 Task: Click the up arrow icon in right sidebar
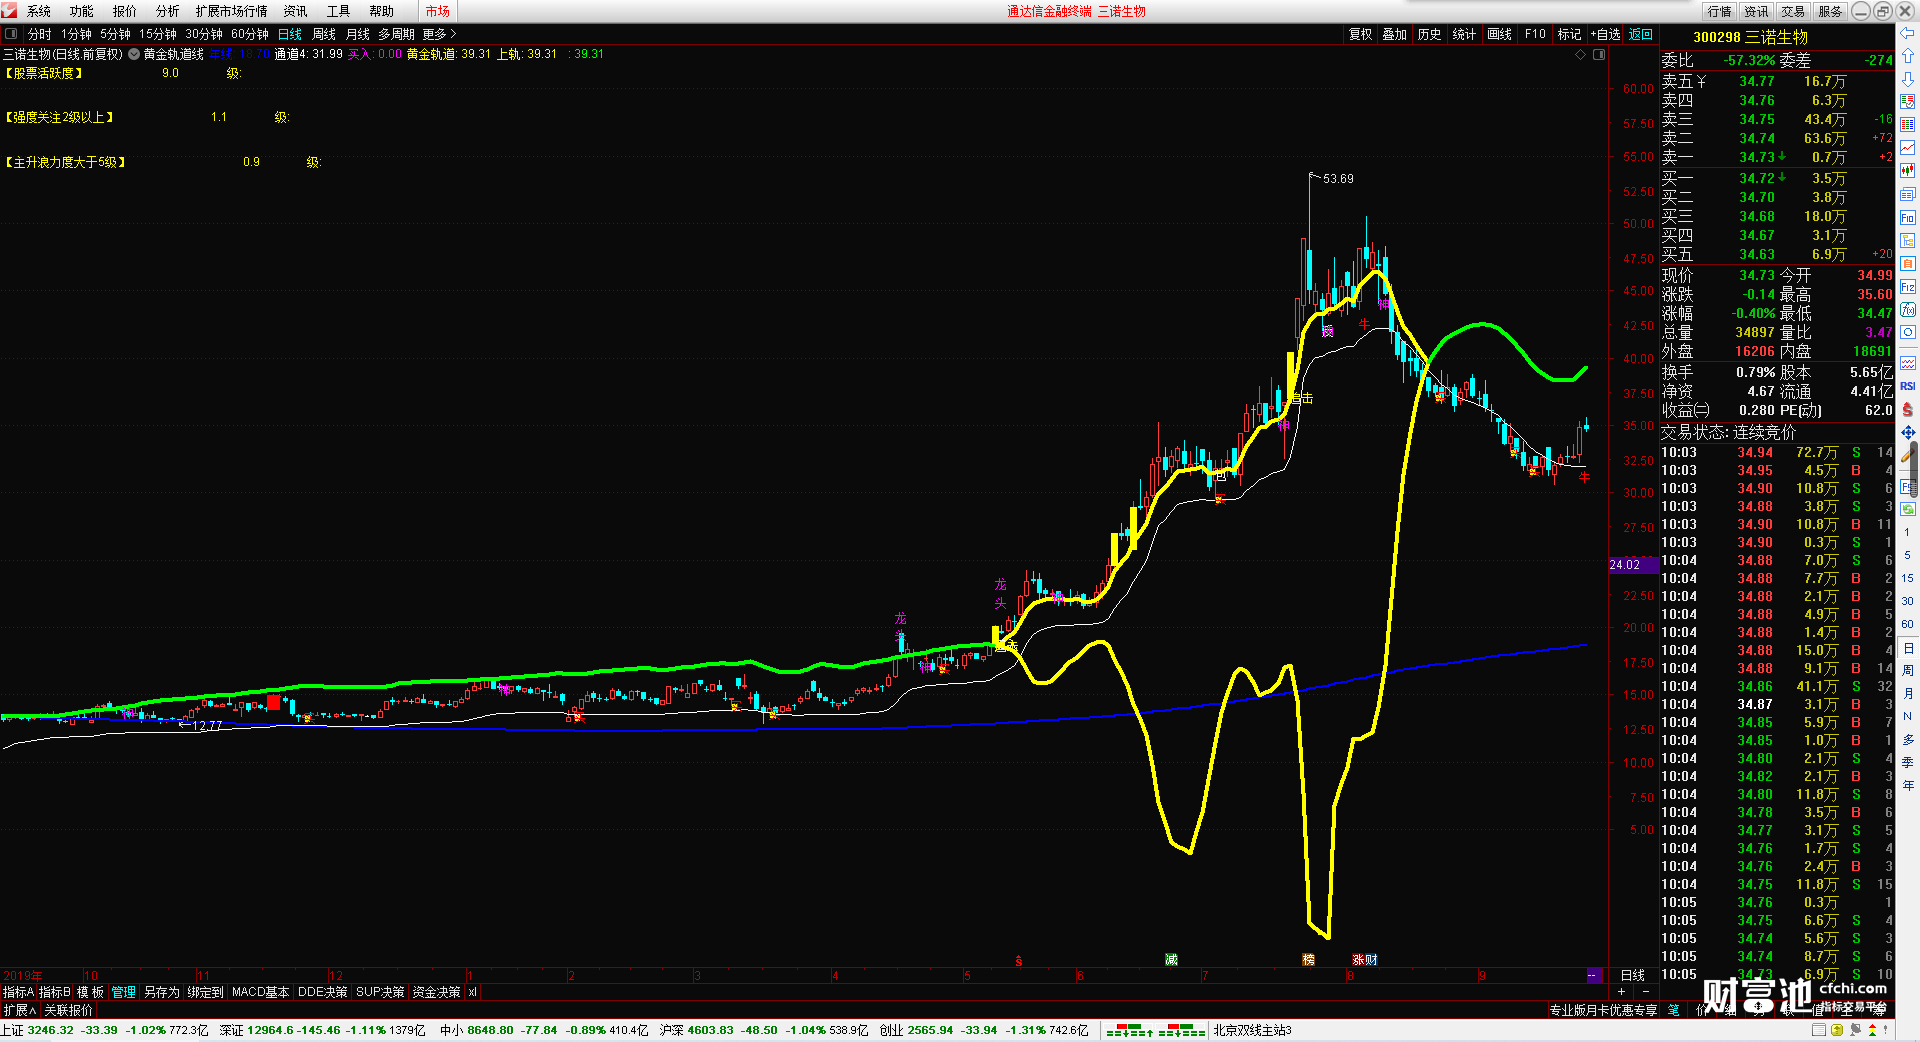click(1908, 56)
